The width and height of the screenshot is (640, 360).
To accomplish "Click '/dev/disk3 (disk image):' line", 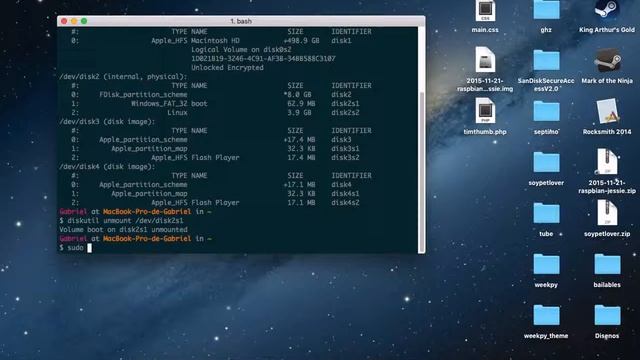I will [107, 122].
